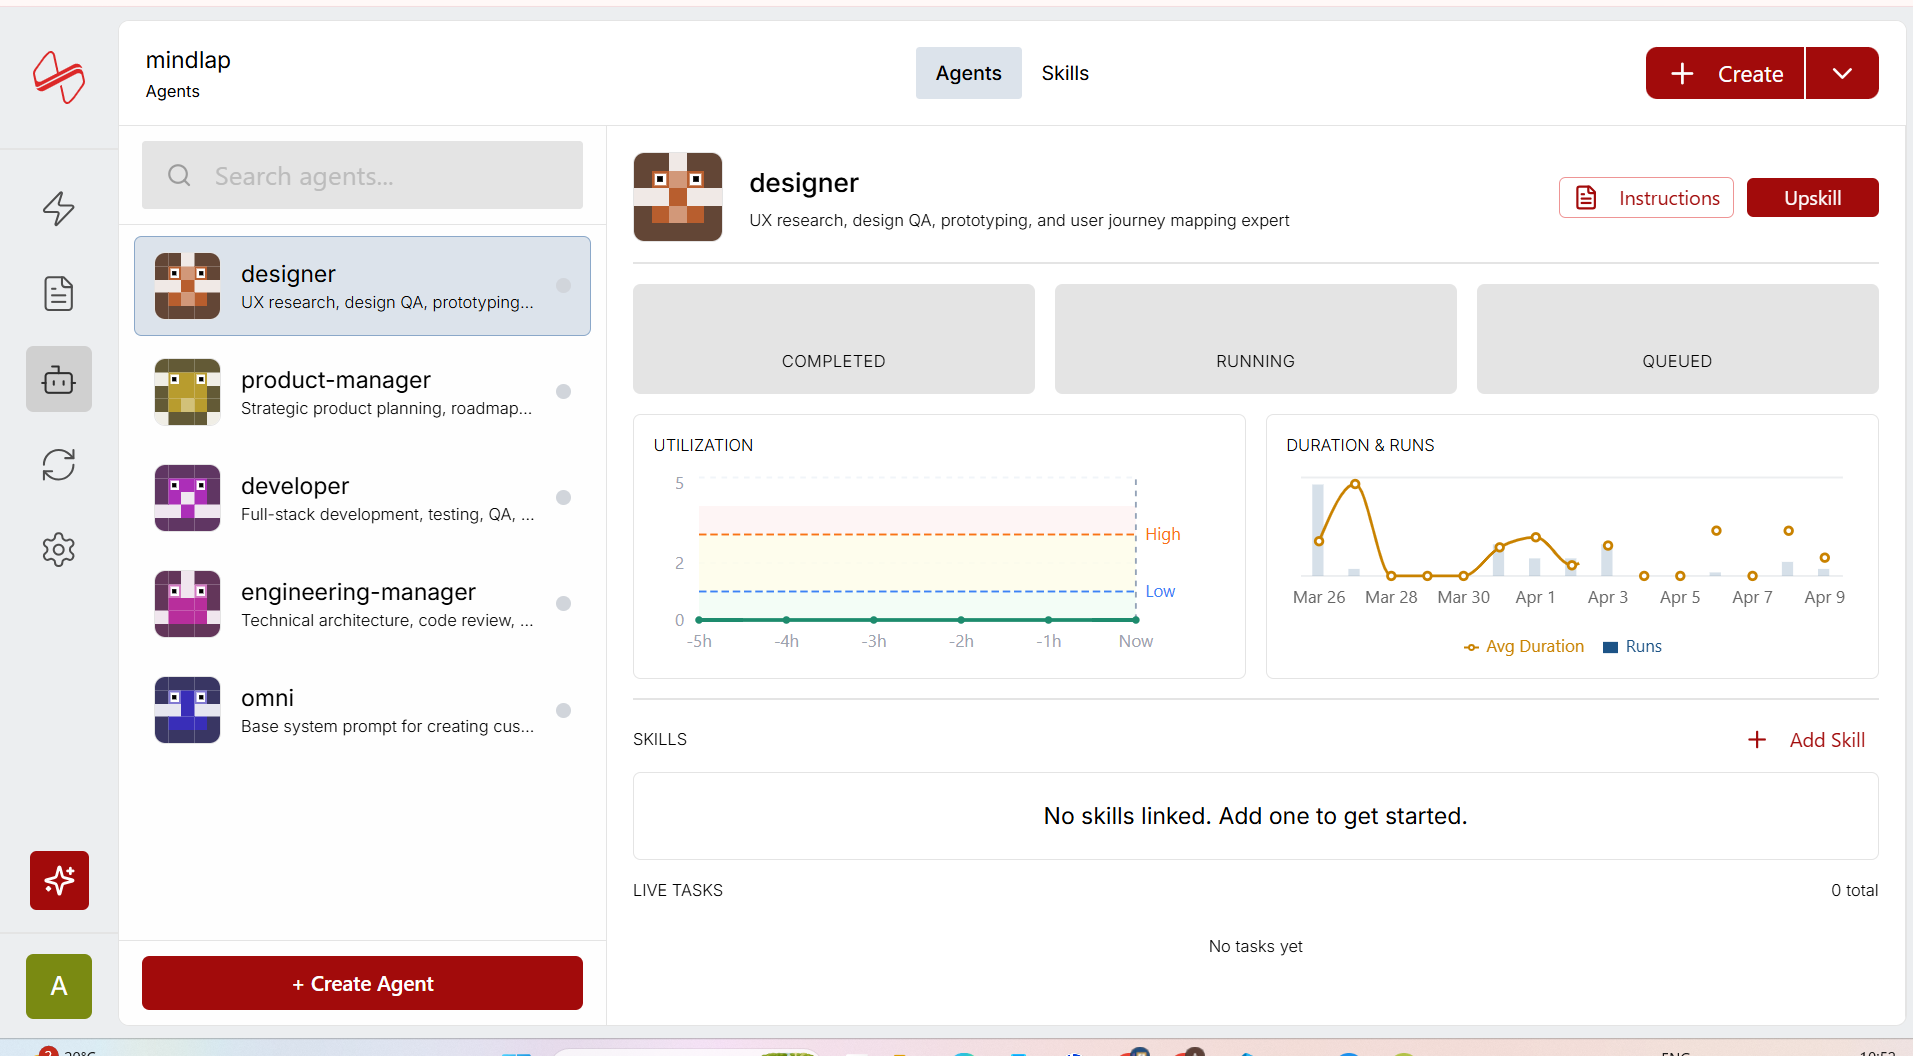The image size is (1913, 1056).
Task: Open the document sidebar icon
Action: click(x=59, y=294)
